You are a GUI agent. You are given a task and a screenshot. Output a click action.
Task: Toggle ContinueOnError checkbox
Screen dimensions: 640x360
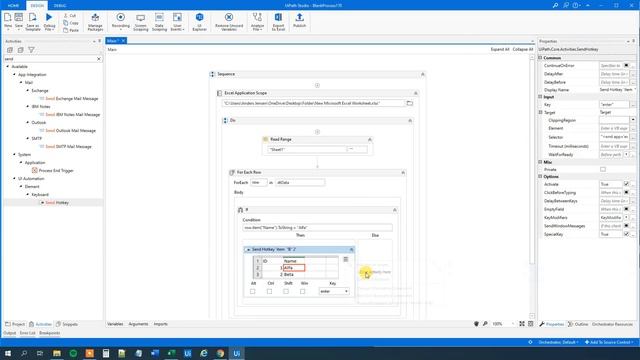[627, 65]
